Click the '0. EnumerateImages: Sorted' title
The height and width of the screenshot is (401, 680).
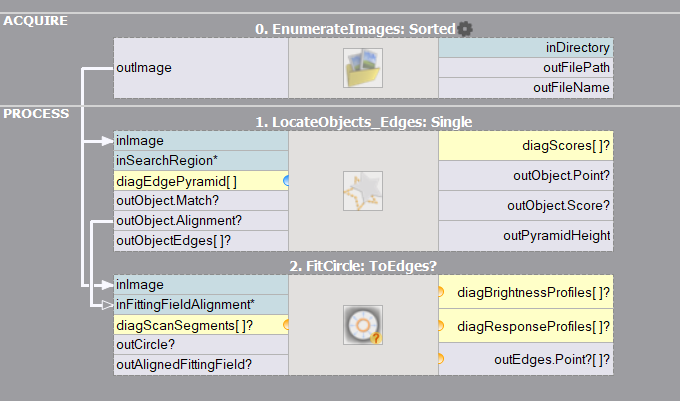[x=355, y=29]
